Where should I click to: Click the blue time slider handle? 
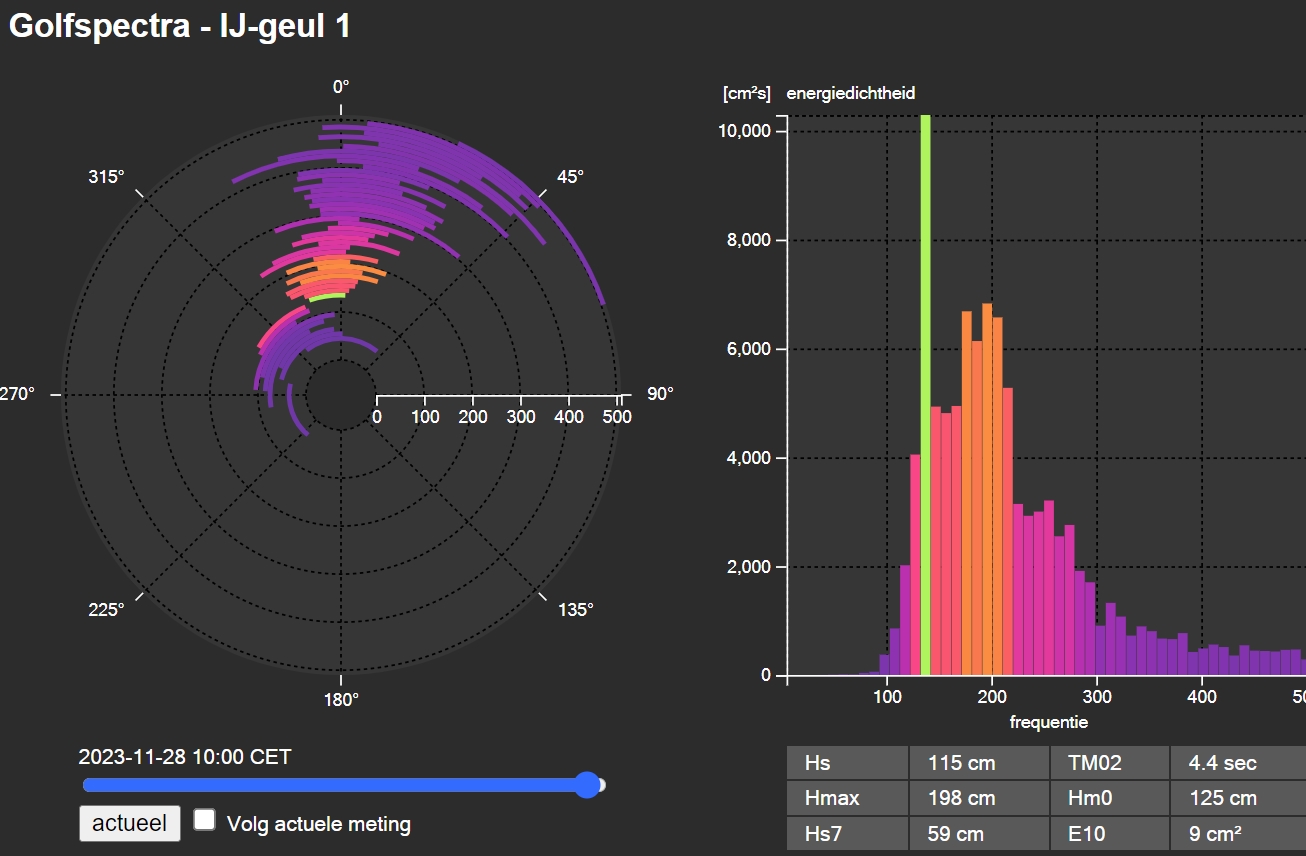588,785
